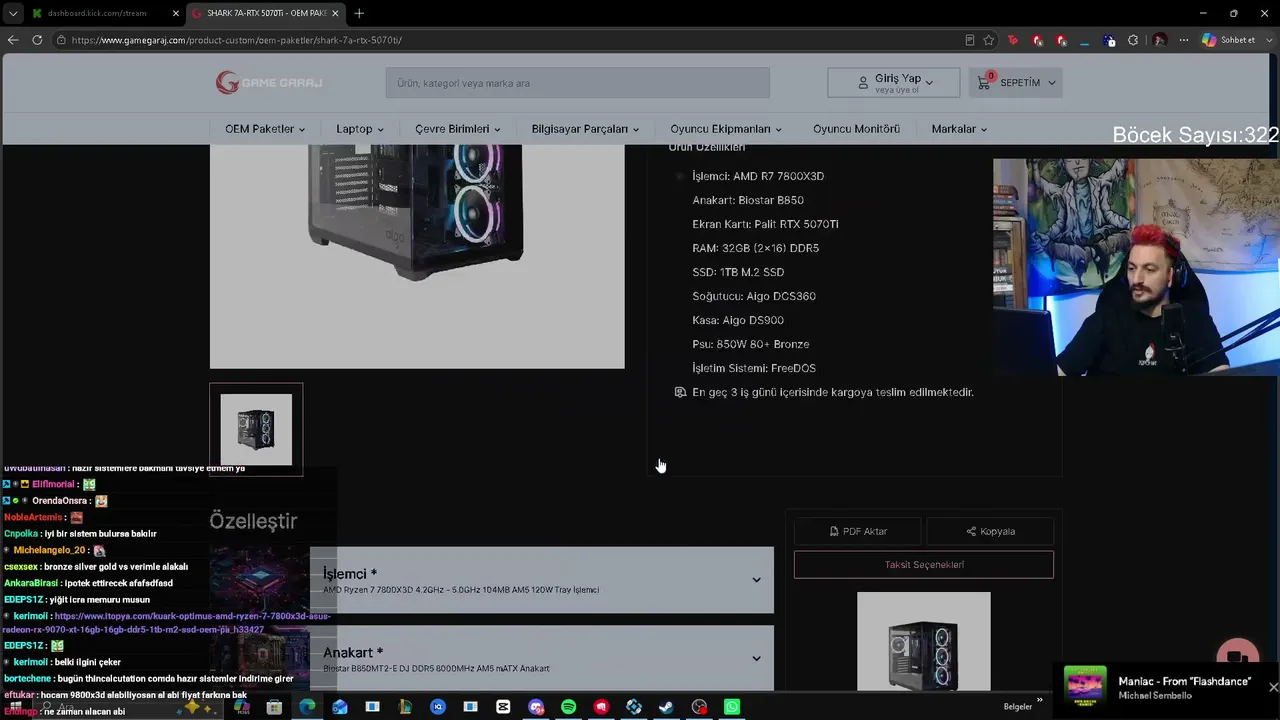
Task: Click the PDF Aktar button
Action: pos(859,531)
